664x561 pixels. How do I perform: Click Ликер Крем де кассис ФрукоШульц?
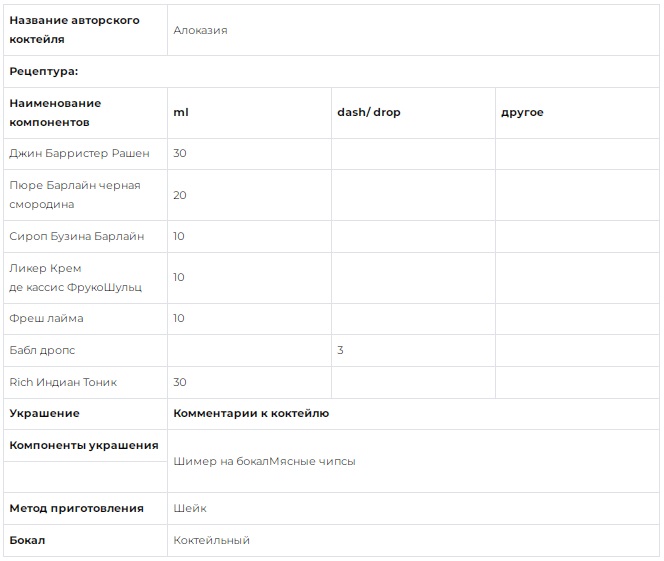tap(75, 278)
